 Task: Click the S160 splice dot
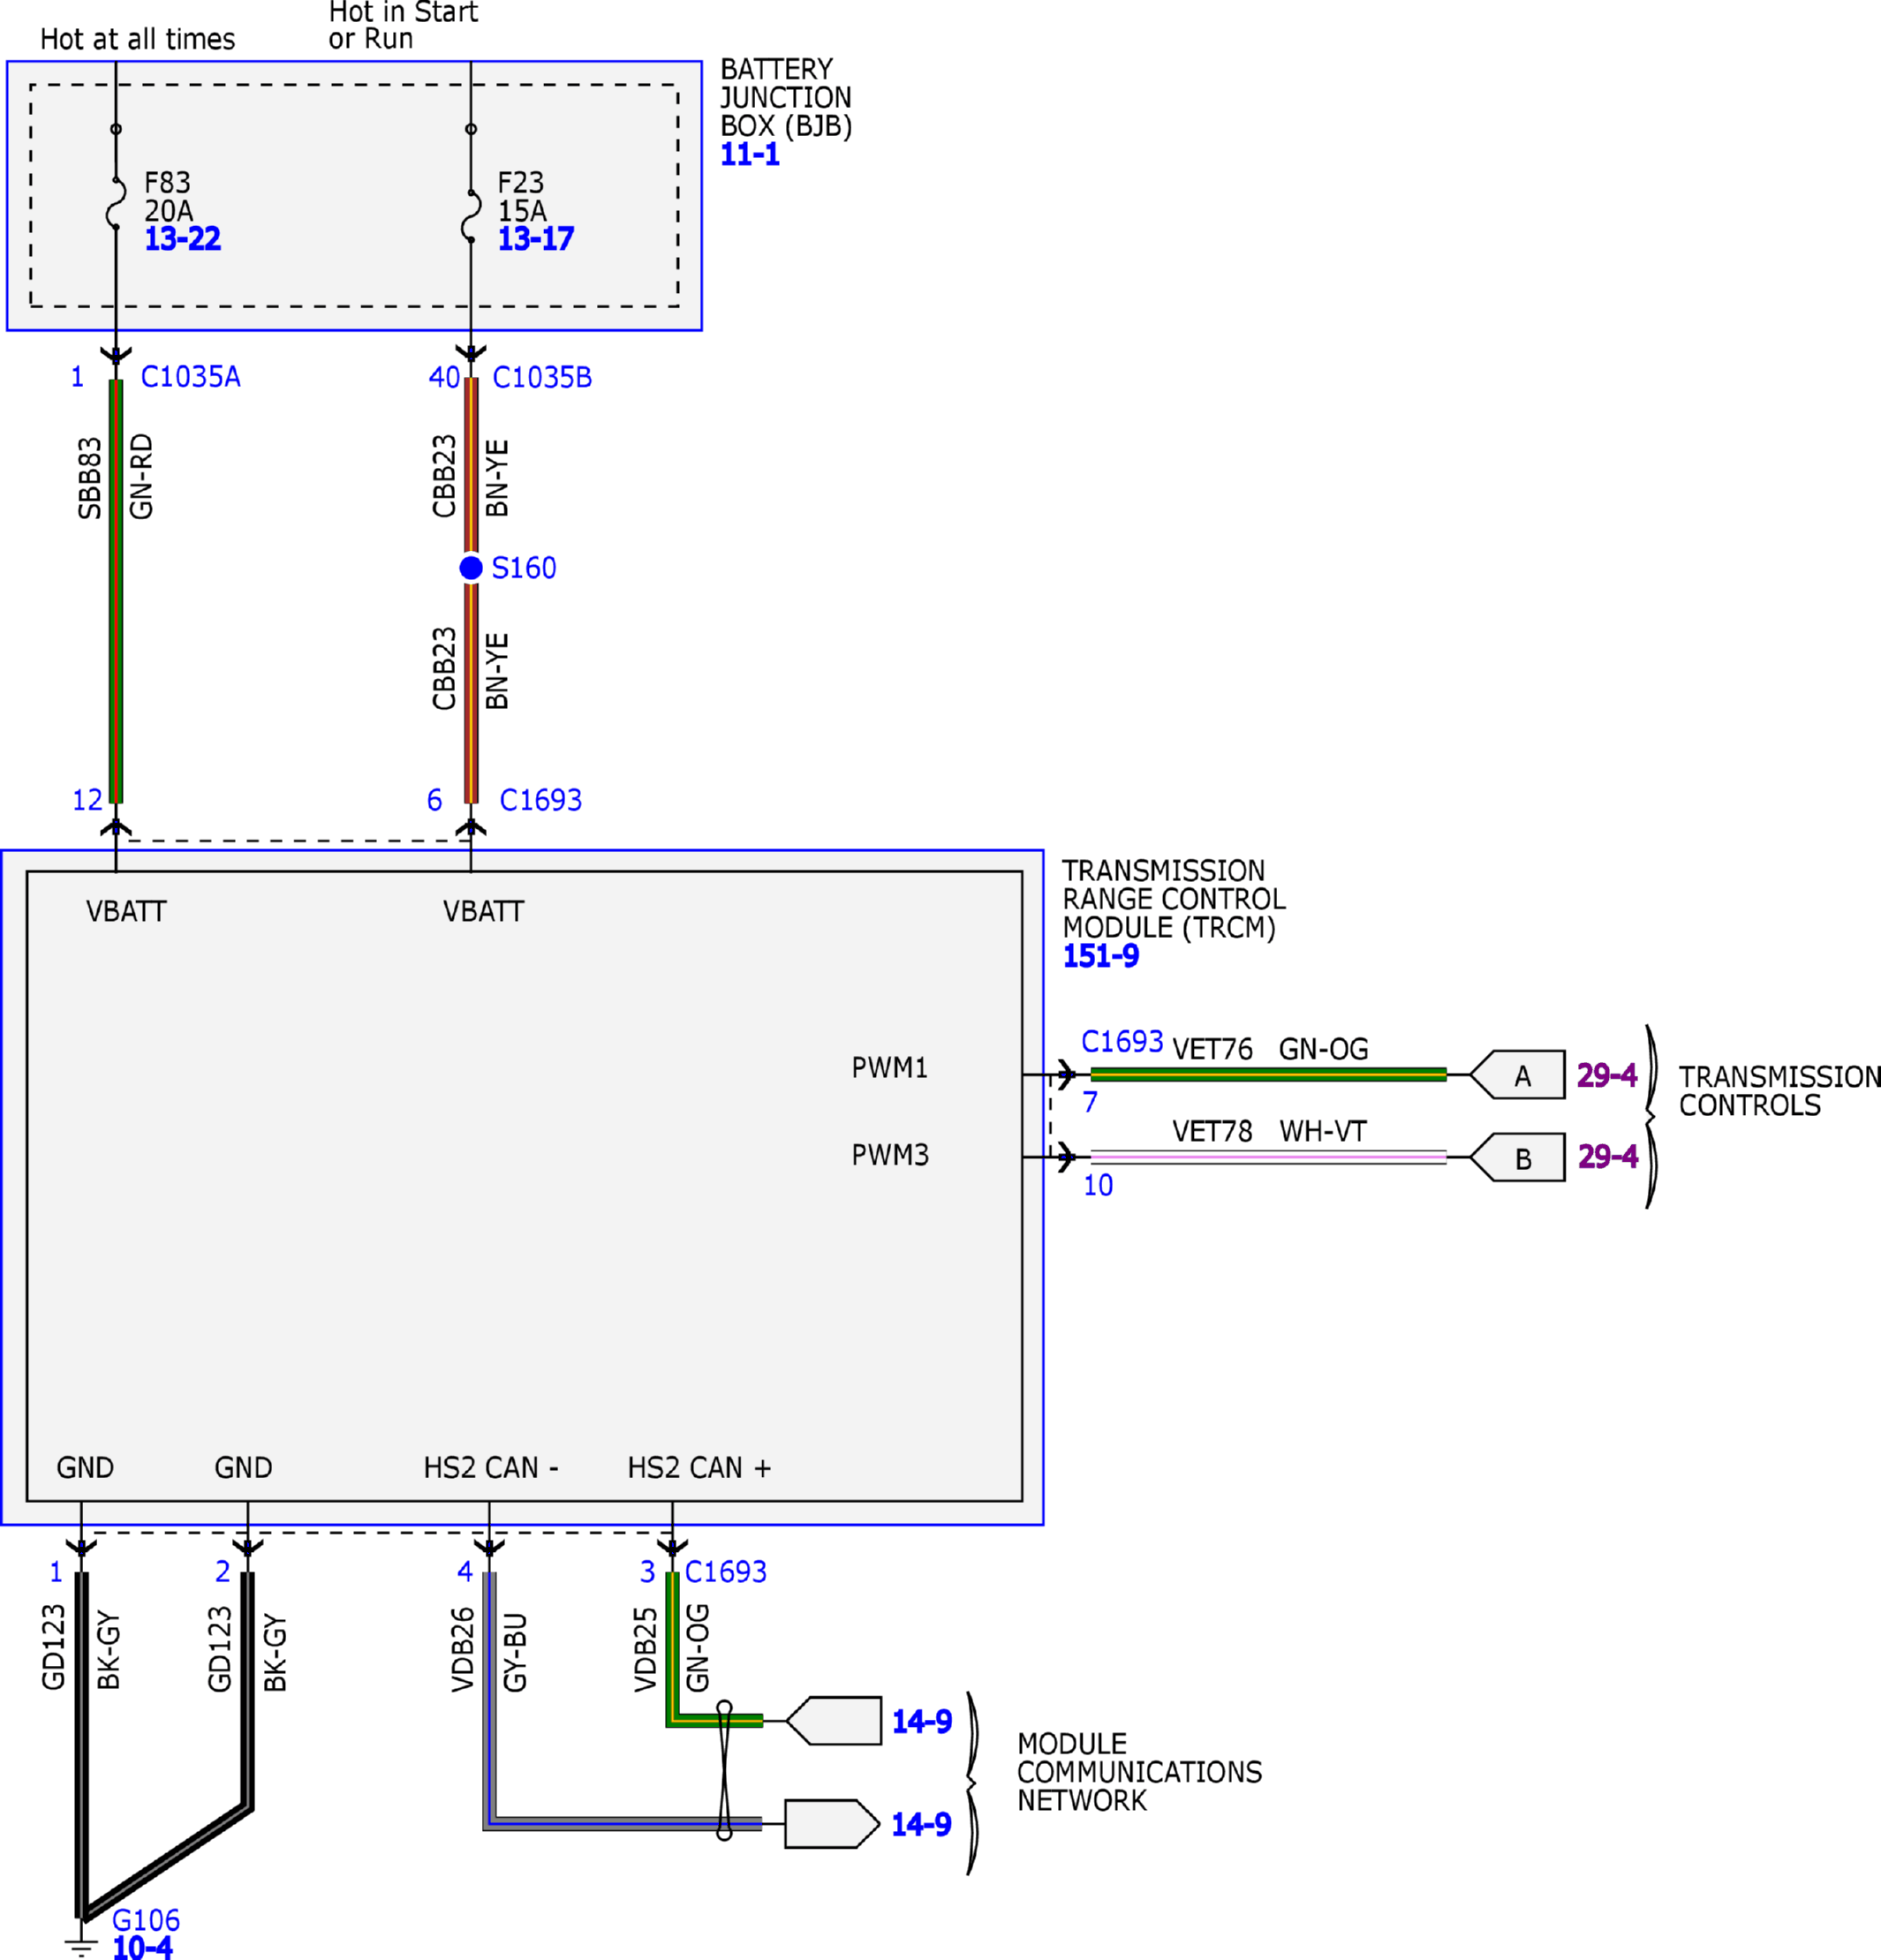coord(471,568)
